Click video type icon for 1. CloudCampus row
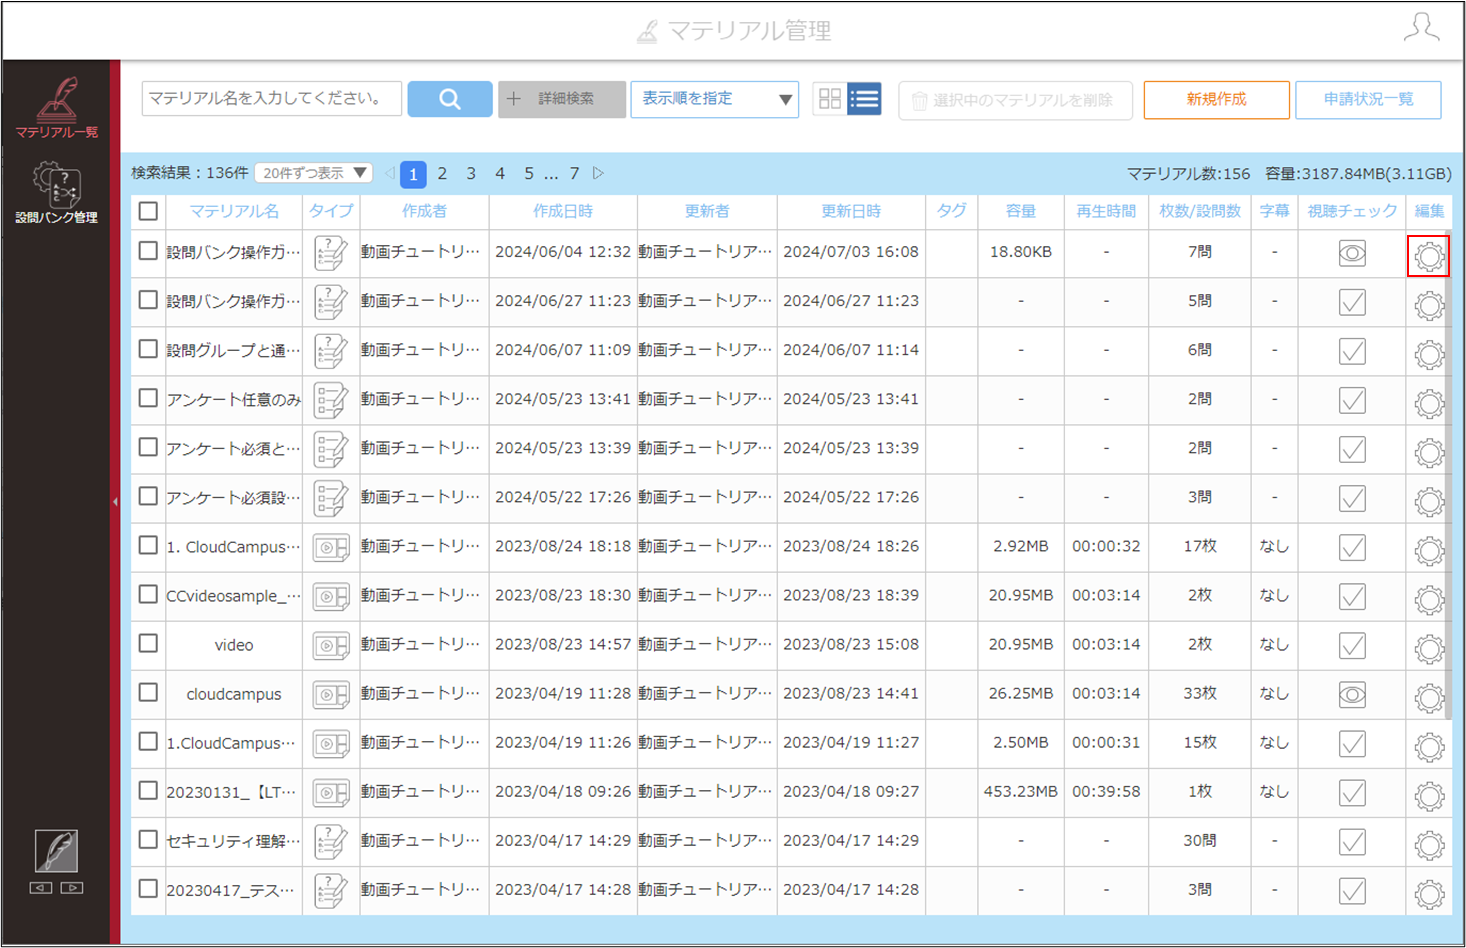 coord(330,548)
